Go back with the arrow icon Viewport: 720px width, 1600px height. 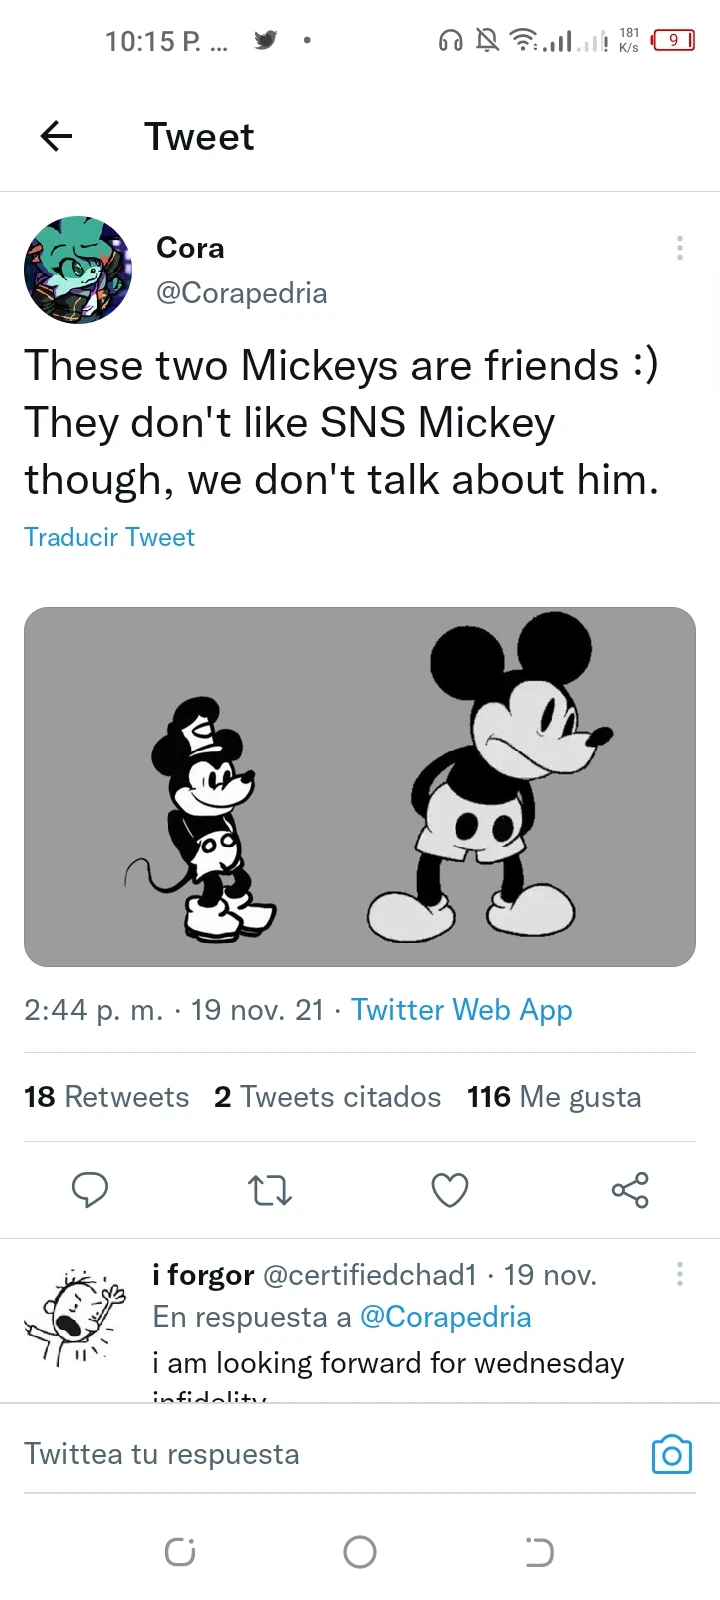pyautogui.click(x=56, y=136)
